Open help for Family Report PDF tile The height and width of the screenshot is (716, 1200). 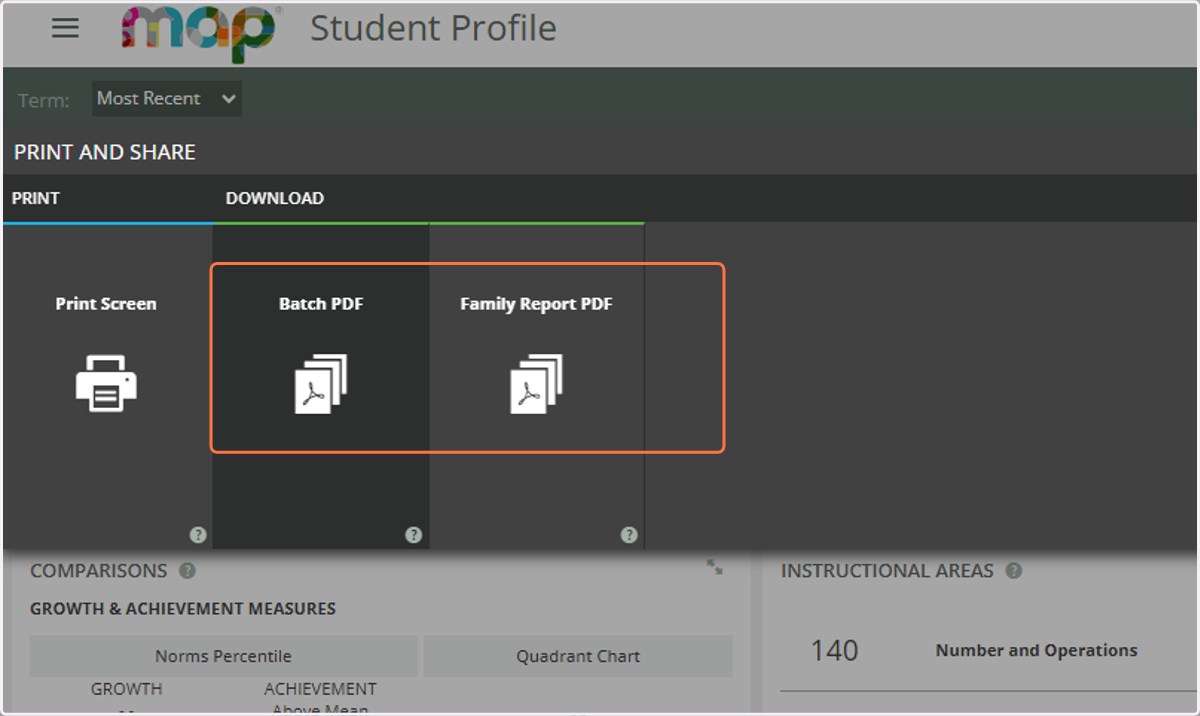629,535
